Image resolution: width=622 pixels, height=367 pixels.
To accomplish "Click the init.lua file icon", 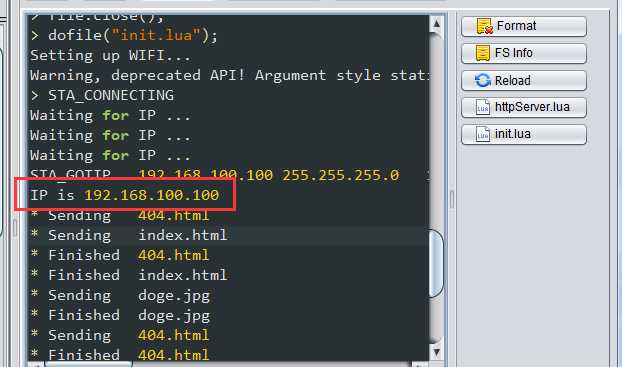I will (x=483, y=135).
